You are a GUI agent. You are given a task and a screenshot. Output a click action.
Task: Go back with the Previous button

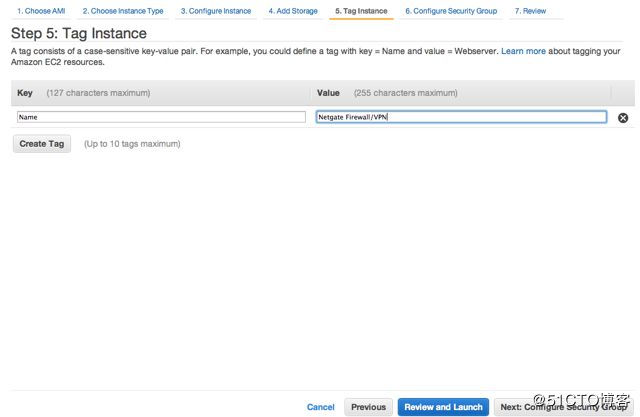[368, 407]
